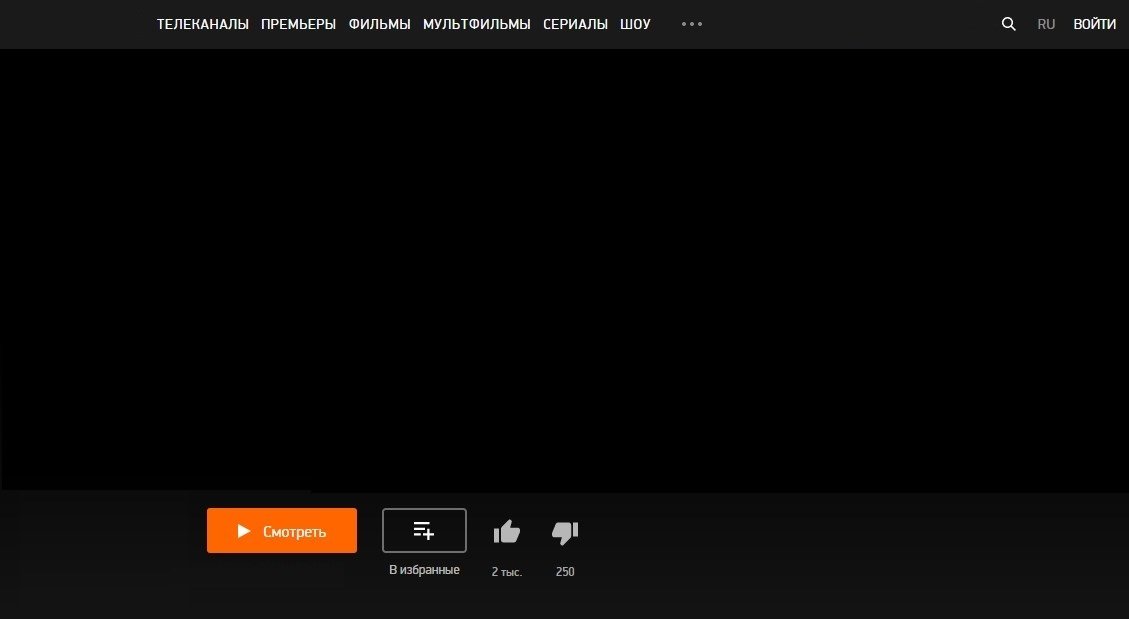Click the orange Смотреть button

282,530
